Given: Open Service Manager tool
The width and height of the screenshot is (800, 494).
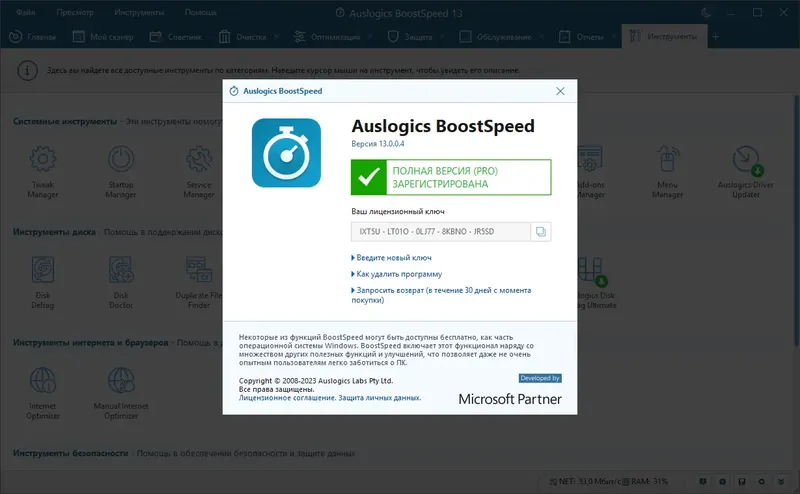Looking at the screenshot, I should (199, 172).
